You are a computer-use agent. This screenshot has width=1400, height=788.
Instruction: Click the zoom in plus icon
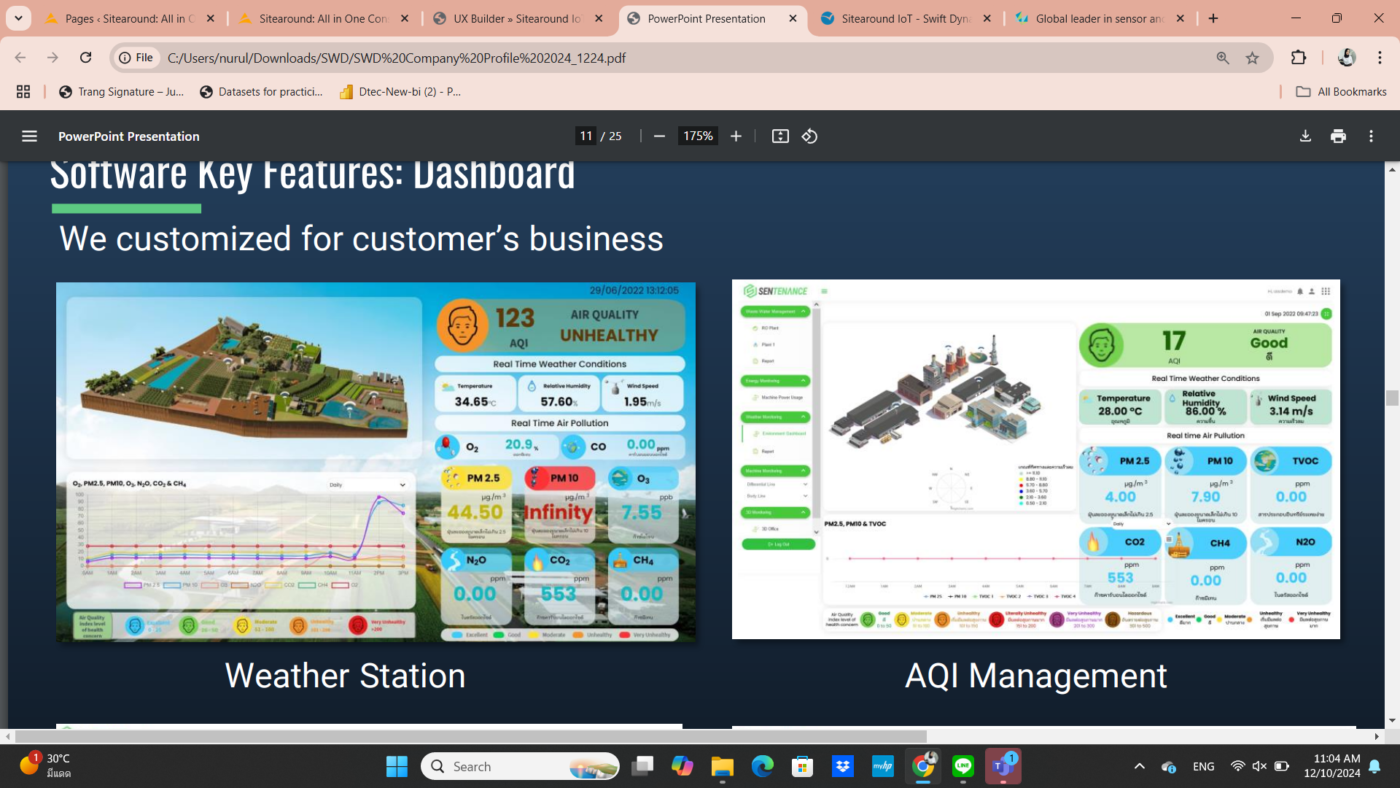point(735,135)
